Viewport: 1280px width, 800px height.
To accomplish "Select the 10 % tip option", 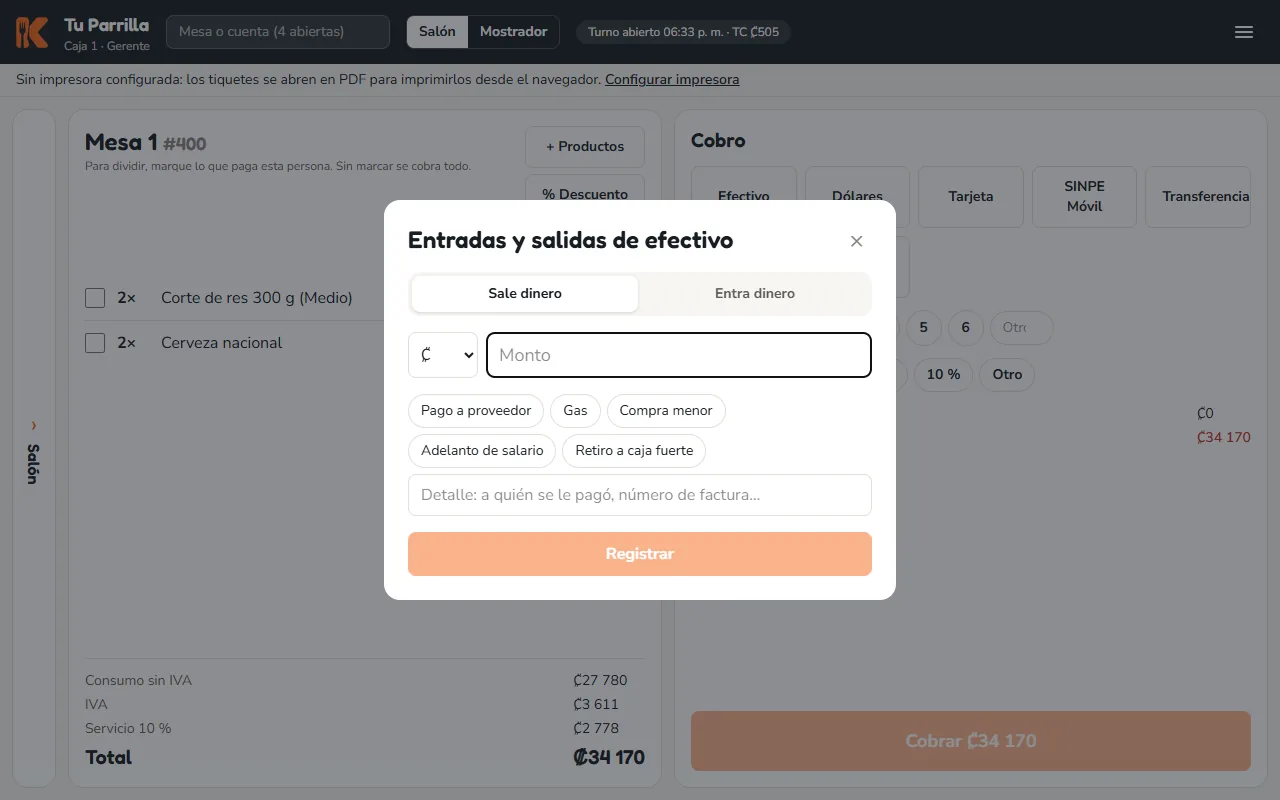I will (x=943, y=375).
